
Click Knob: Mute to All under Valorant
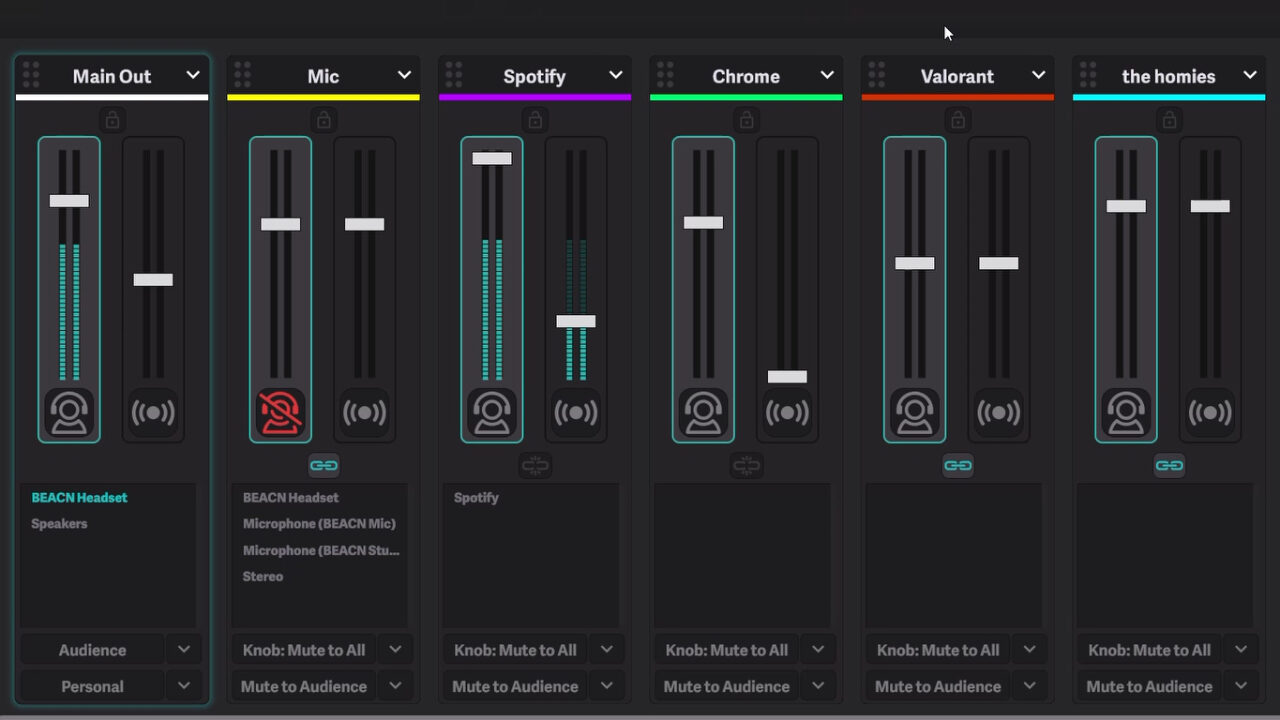[938, 650]
